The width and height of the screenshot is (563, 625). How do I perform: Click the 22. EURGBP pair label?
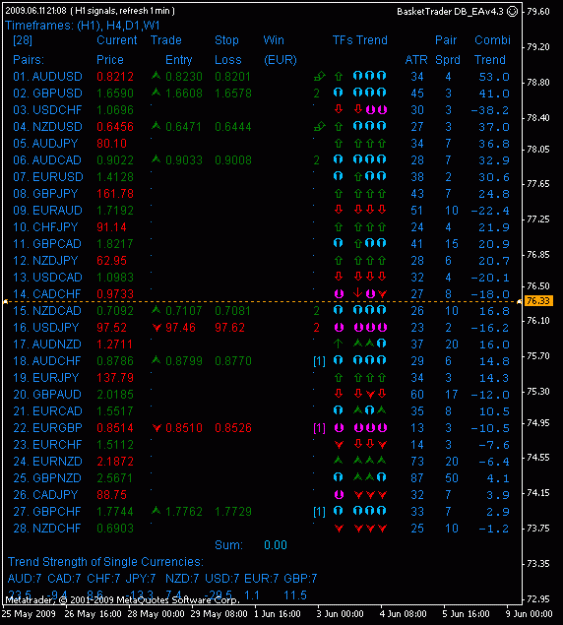point(47,428)
